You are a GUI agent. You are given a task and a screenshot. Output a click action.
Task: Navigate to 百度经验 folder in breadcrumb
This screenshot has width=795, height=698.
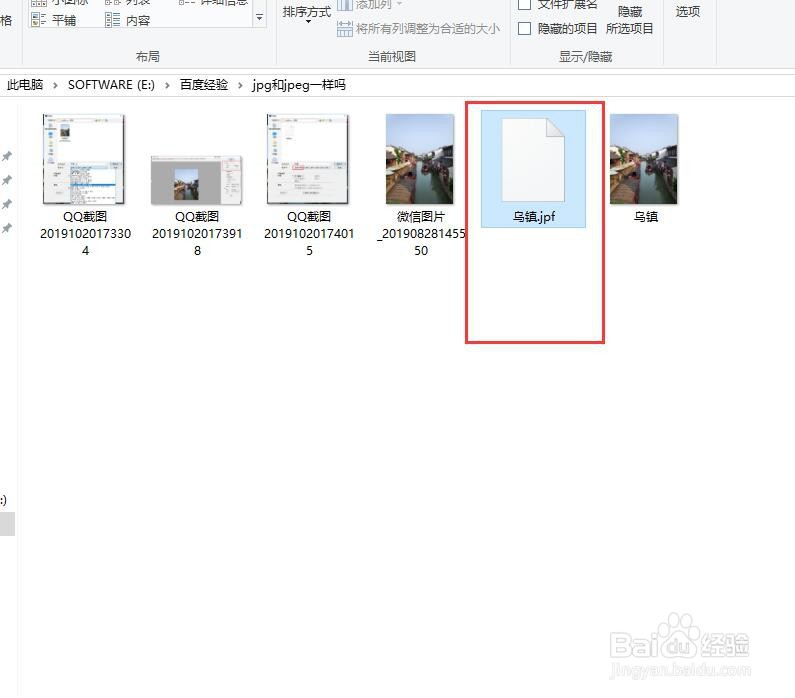click(x=204, y=85)
